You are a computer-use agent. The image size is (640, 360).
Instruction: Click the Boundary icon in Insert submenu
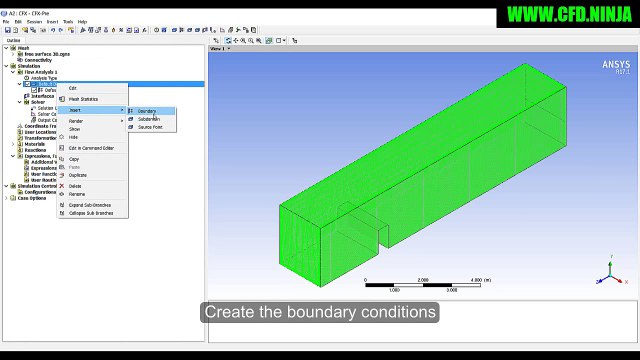pyautogui.click(x=131, y=111)
